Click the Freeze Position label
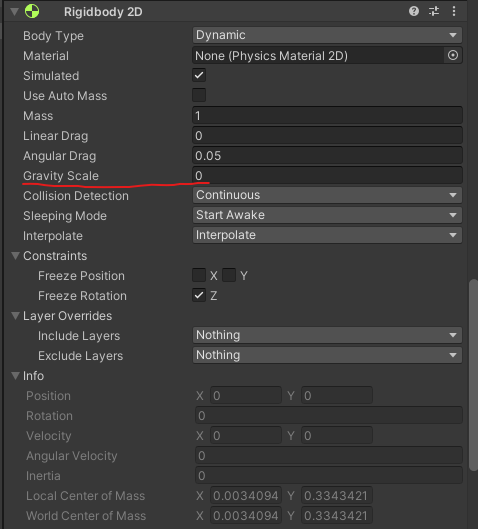478x529 pixels. [81, 276]
